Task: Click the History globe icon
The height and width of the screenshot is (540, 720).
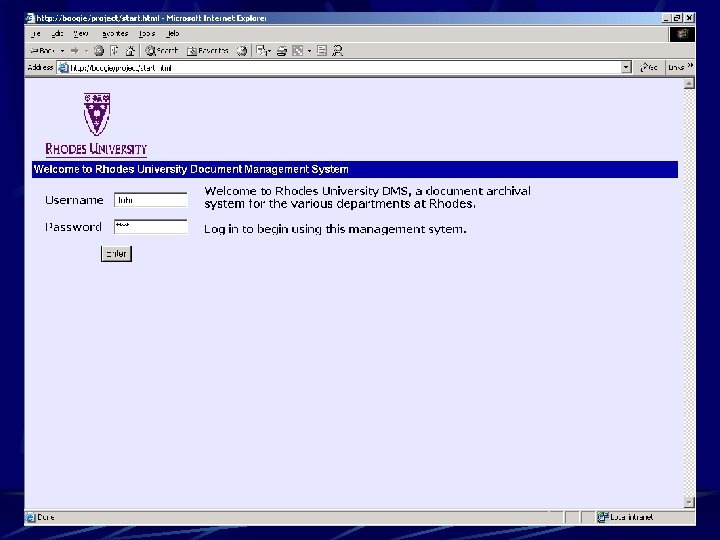Action: pyautogui.click(x=242, y=51)
